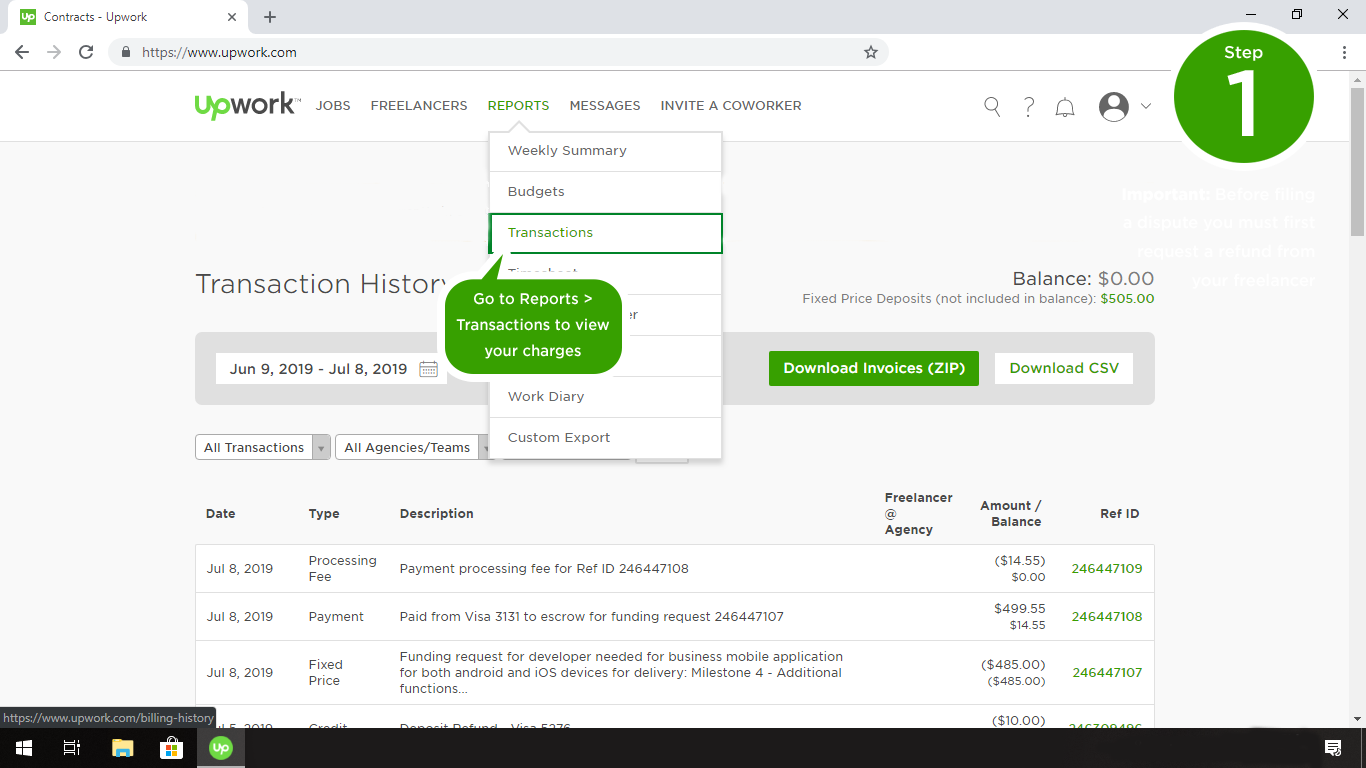Open search using the magnifier icon
The width and height of the screenshot is (1366, 768).
pos(991,106)
